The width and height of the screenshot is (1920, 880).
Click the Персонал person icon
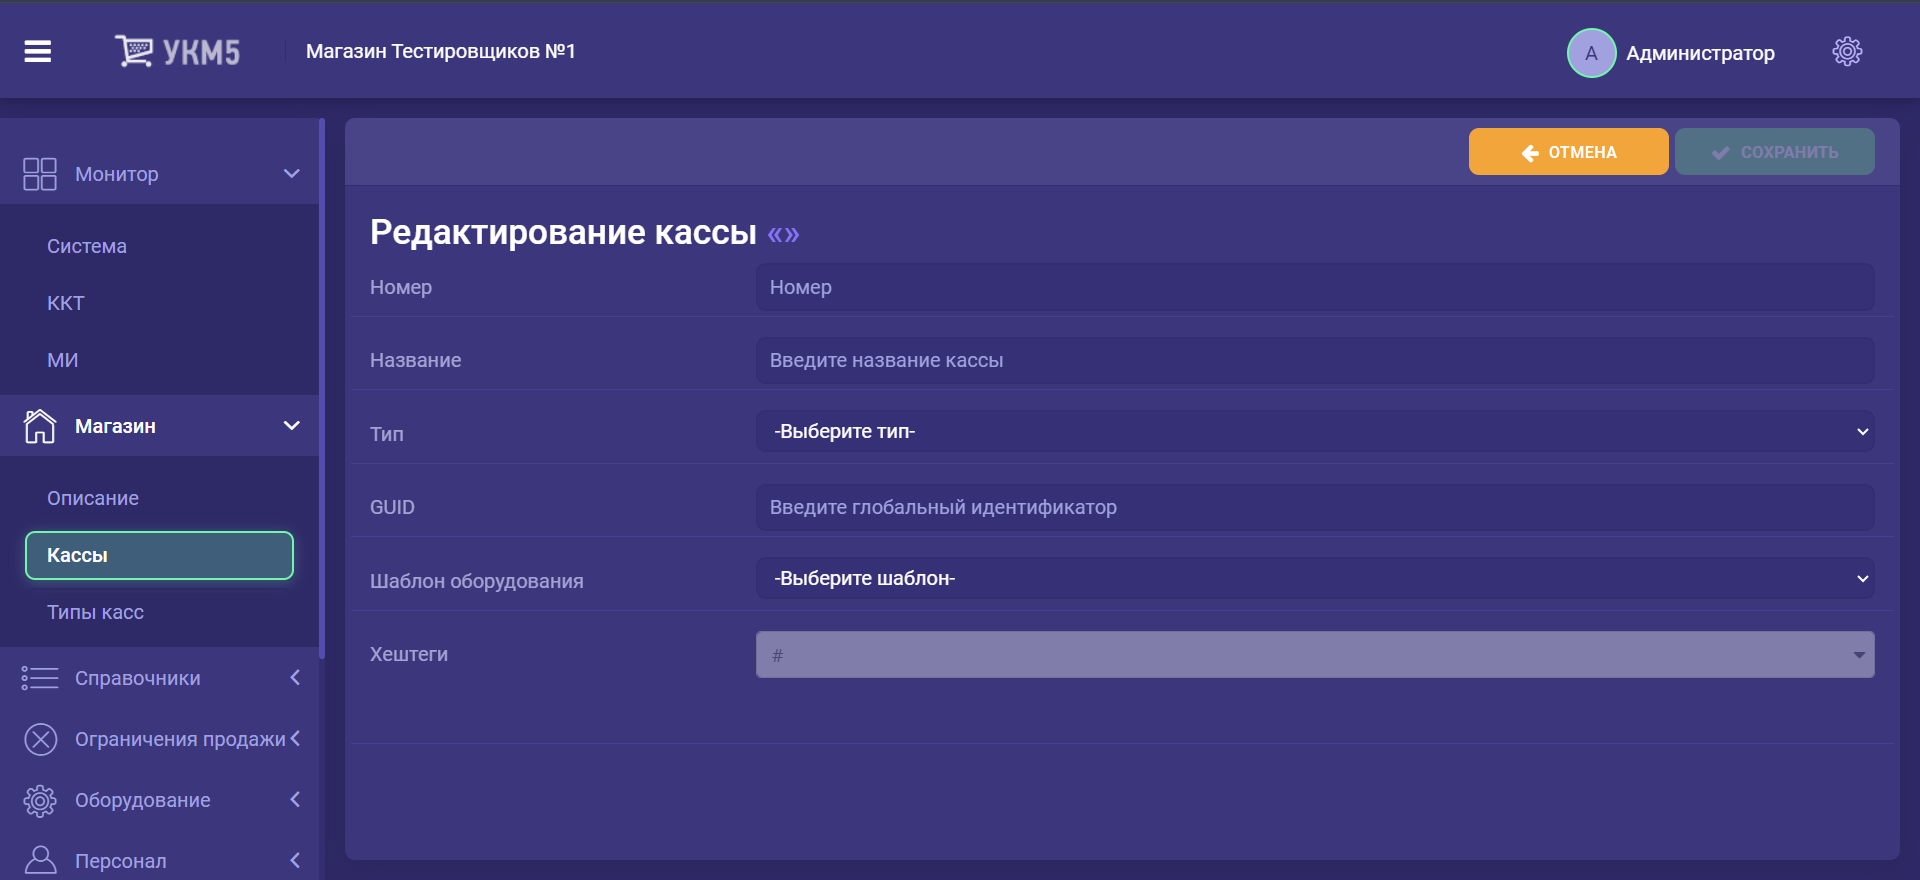[40, 860]
